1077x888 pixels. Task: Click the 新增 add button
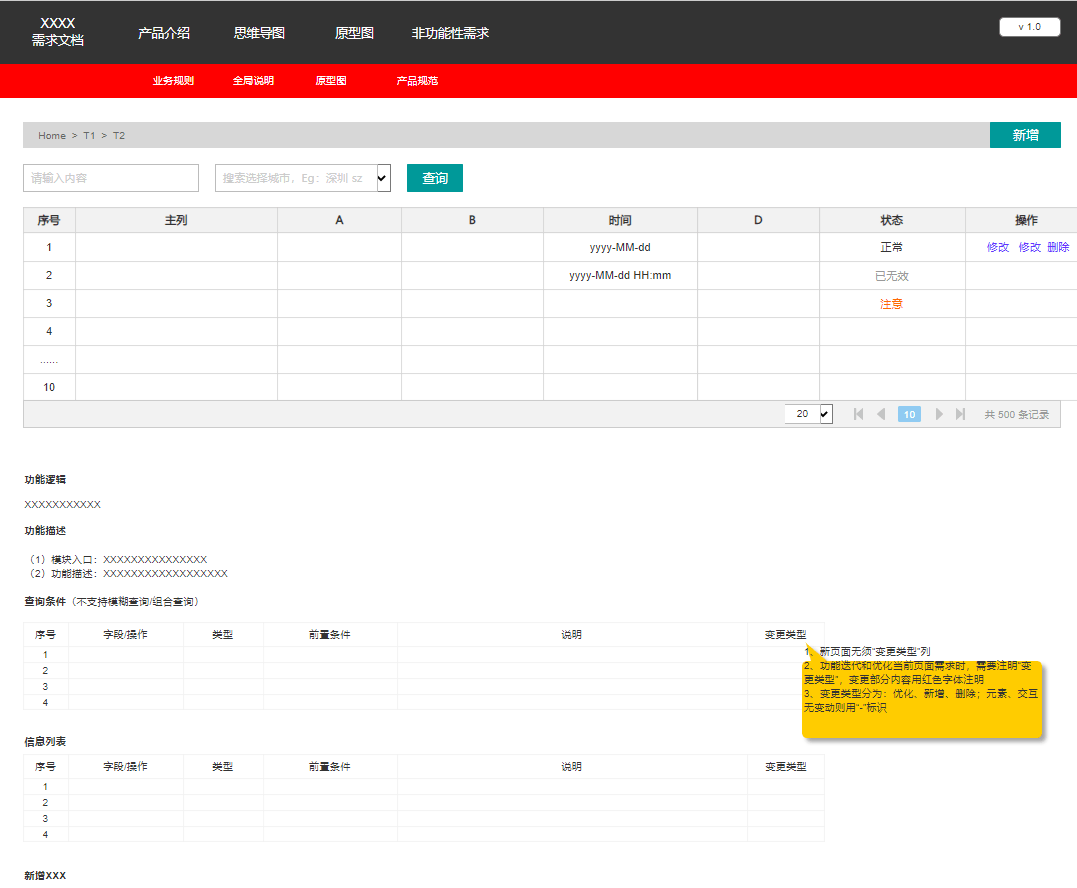pyautogui.click(x=1025, y=135)
